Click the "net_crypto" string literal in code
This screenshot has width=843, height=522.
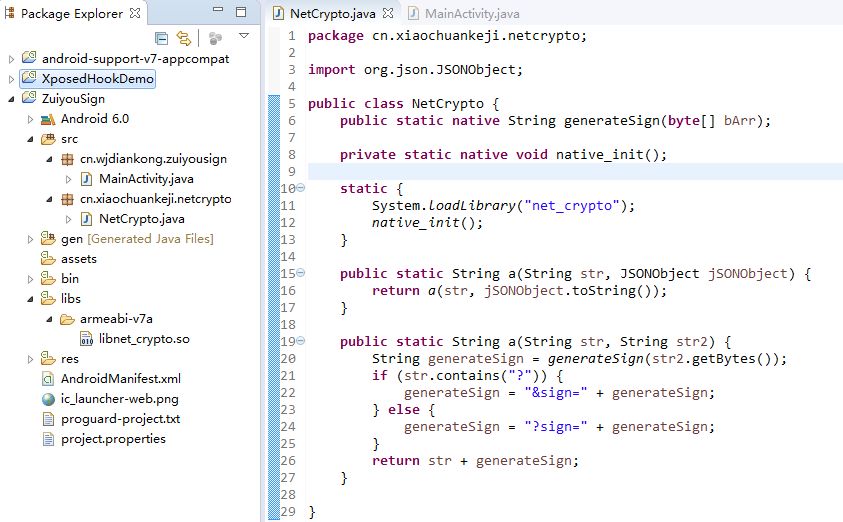coord(572,205)
